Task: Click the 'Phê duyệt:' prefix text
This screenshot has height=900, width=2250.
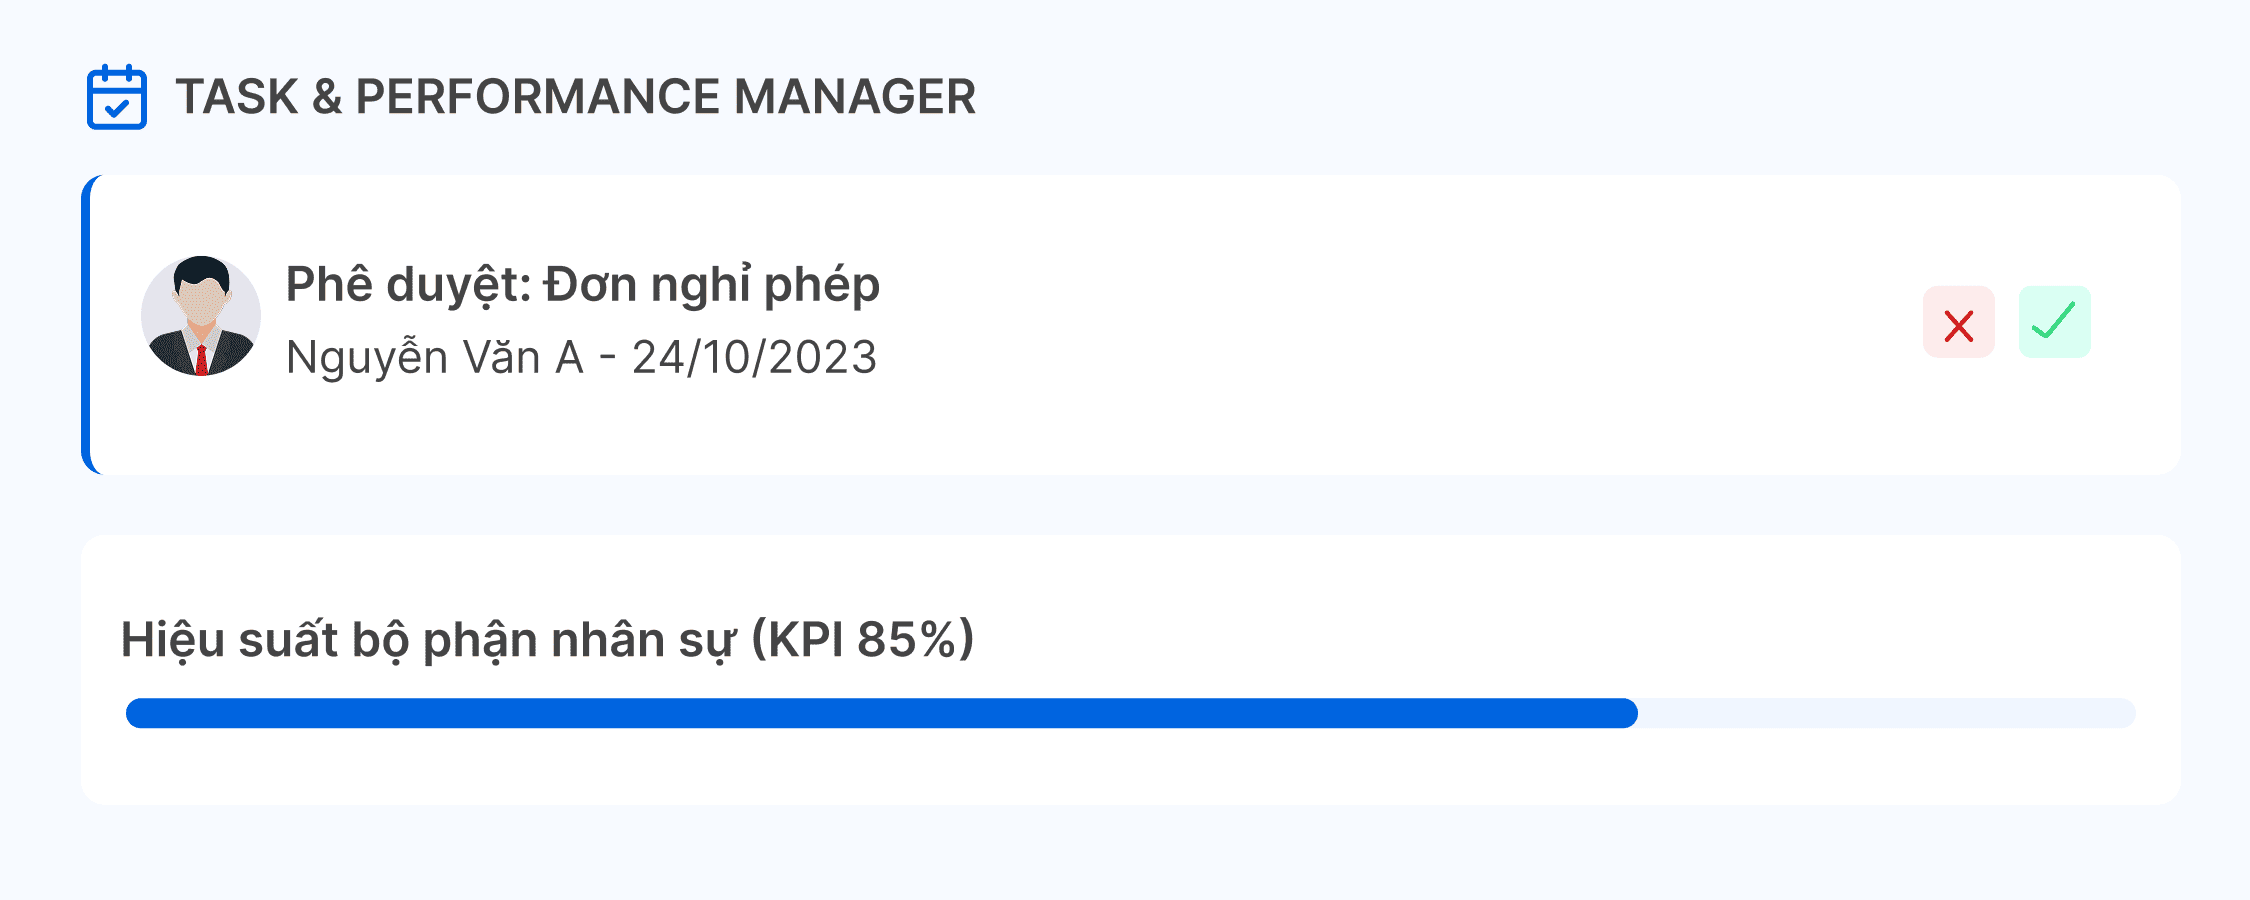Action: coord(409,285)
